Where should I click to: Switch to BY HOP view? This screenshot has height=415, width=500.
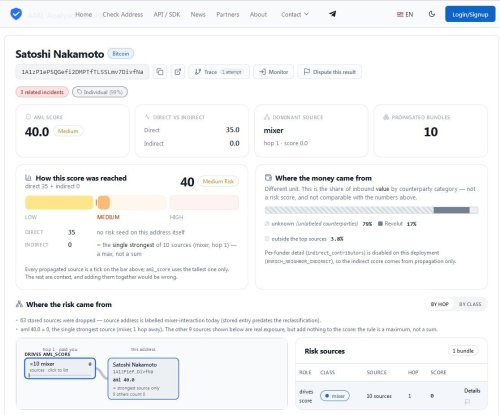[x=440, y=304]
